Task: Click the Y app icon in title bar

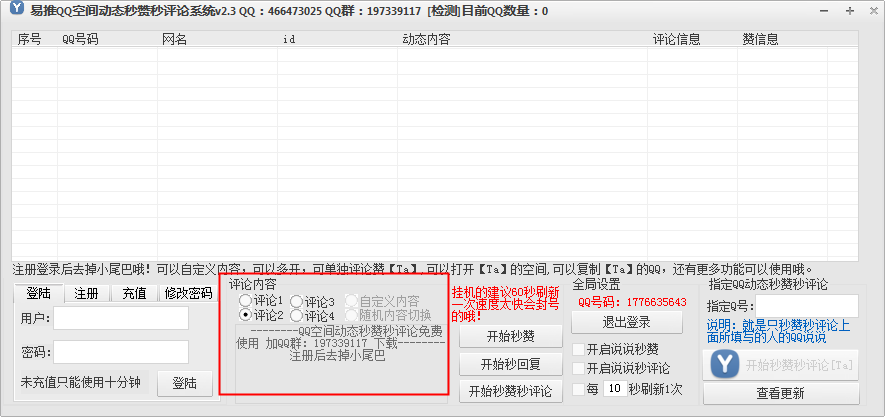Action: pos(17,8)
